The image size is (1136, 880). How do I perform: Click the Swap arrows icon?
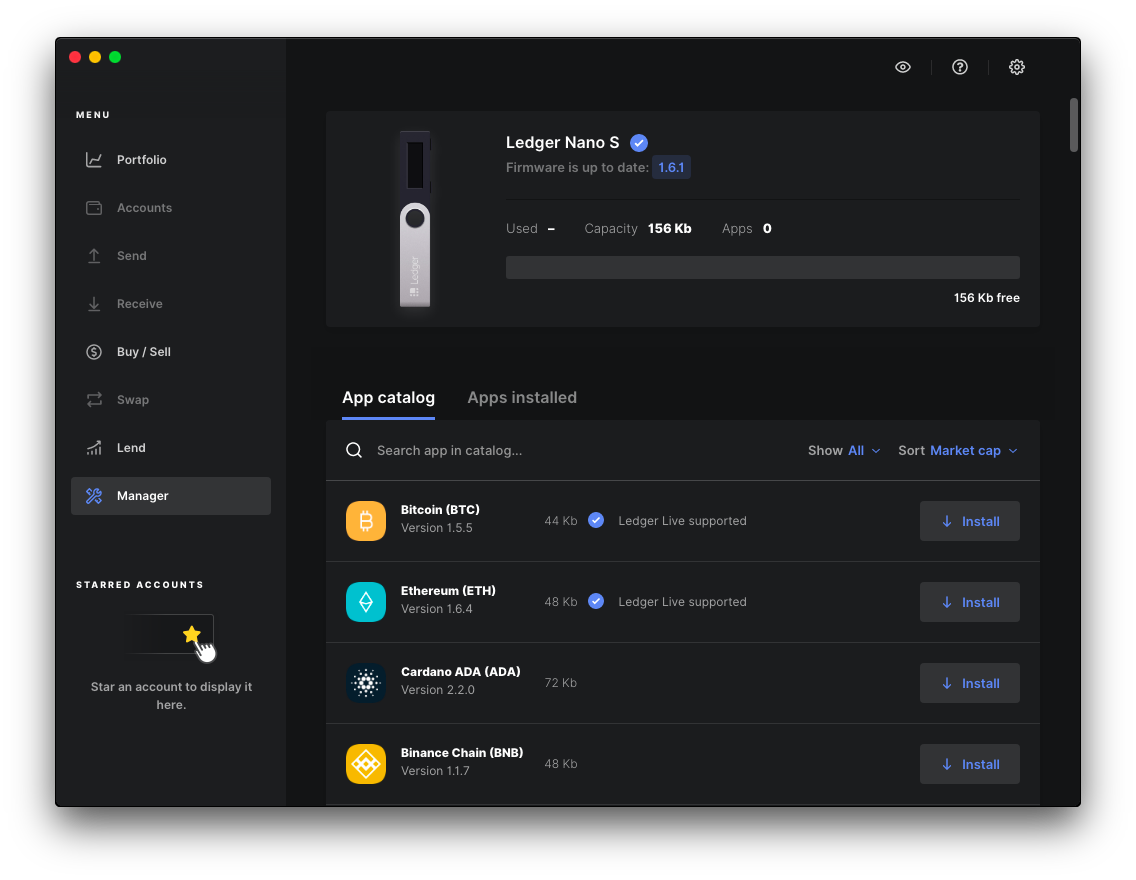(x=94, y=400)
